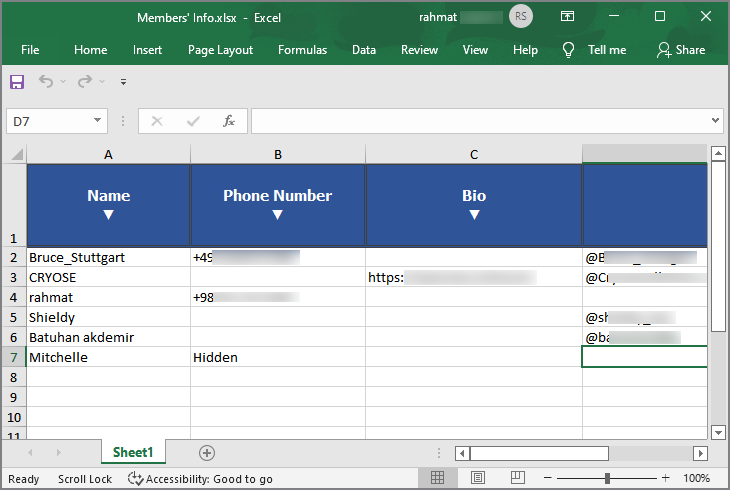Click the https link in Bio column

[x=474, y=277]
